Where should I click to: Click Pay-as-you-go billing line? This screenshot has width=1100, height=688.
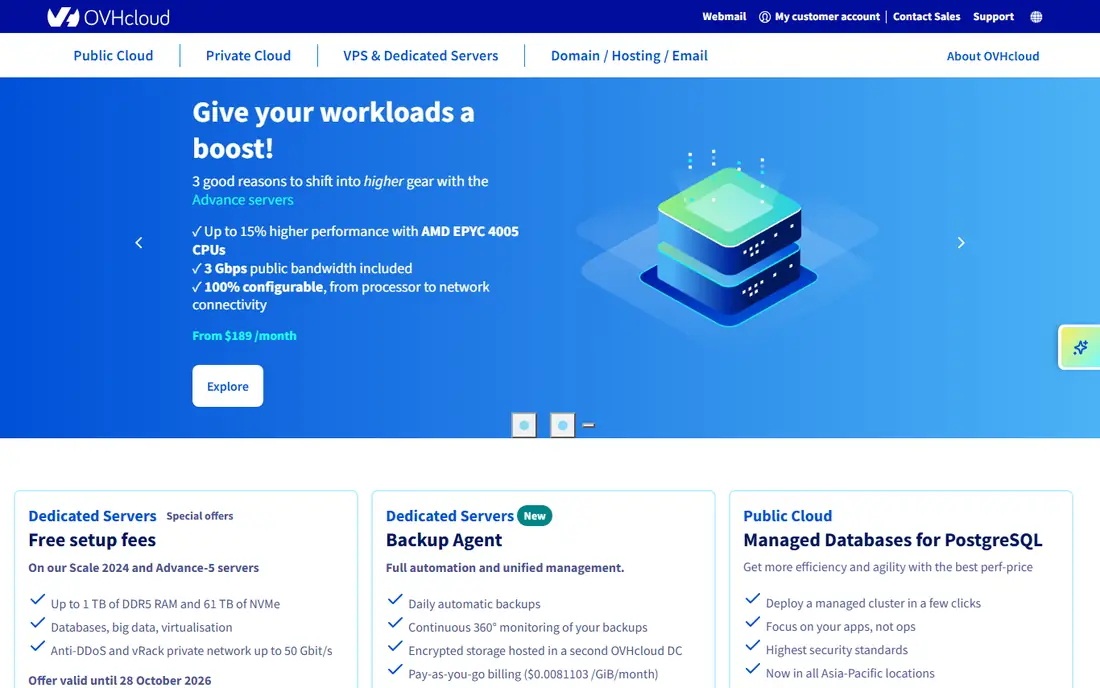pos(533,674)
